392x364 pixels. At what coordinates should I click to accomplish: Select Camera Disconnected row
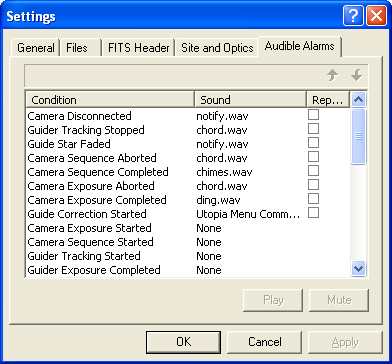pyautogui.click(x=188, y=116)
